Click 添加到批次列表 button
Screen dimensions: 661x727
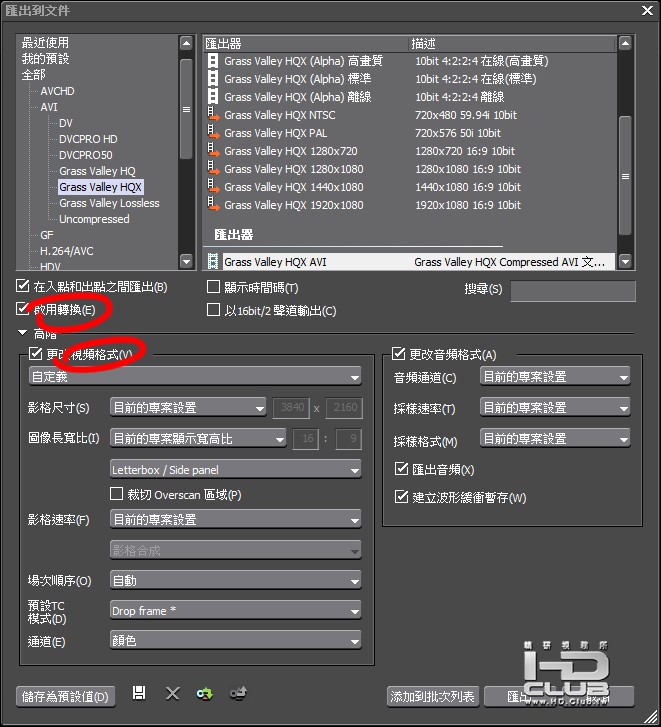pos(432,696)
